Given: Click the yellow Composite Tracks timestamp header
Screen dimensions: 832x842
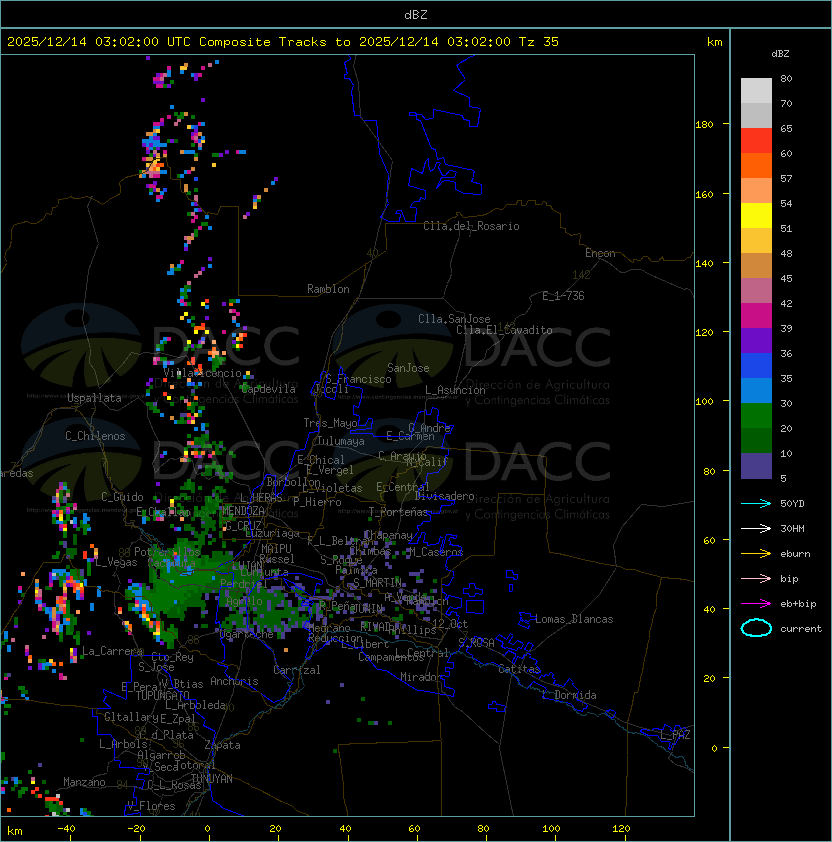Looking at the screenshot, I should pyautogui.click(x=283, y=41).
